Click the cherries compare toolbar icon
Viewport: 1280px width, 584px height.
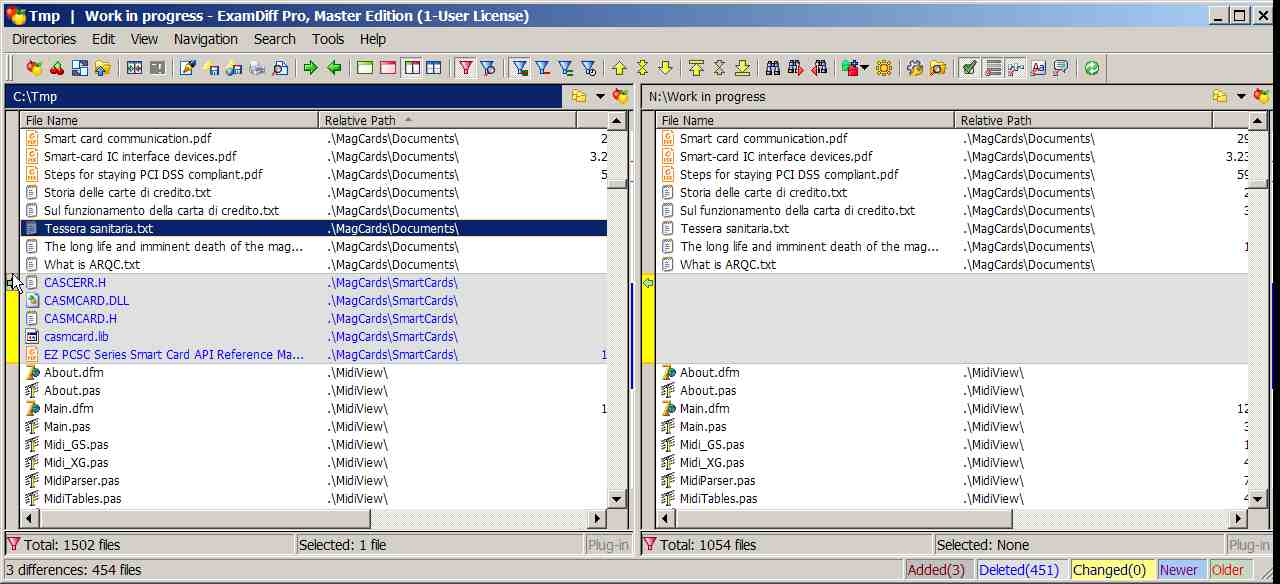tap(57, 68)
